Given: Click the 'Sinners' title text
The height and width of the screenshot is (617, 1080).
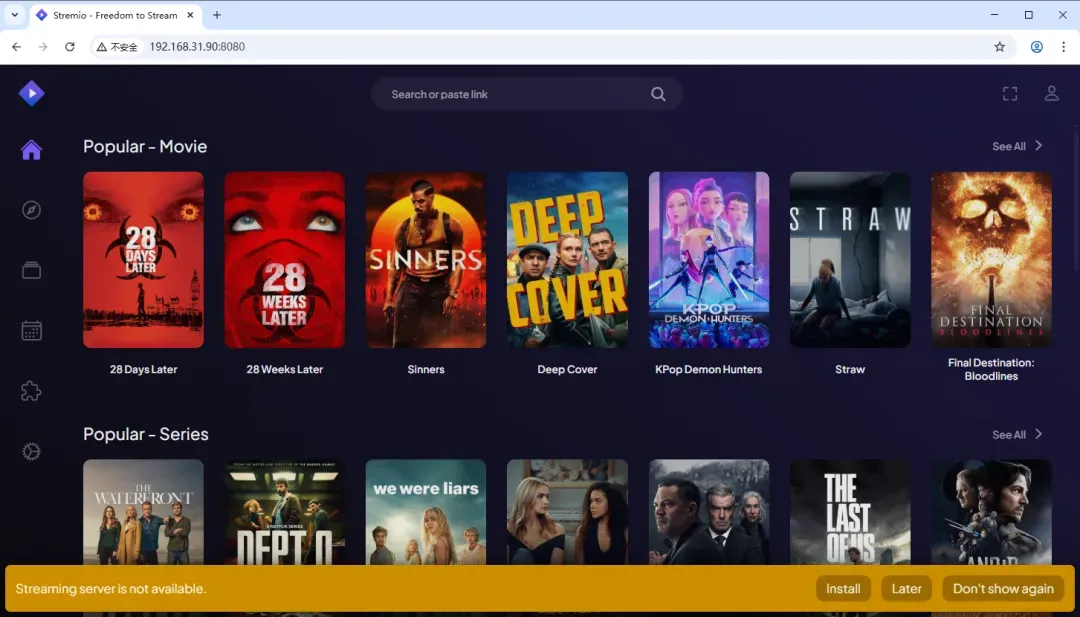Looking at the screenshot, I should [x=426, y=369].
